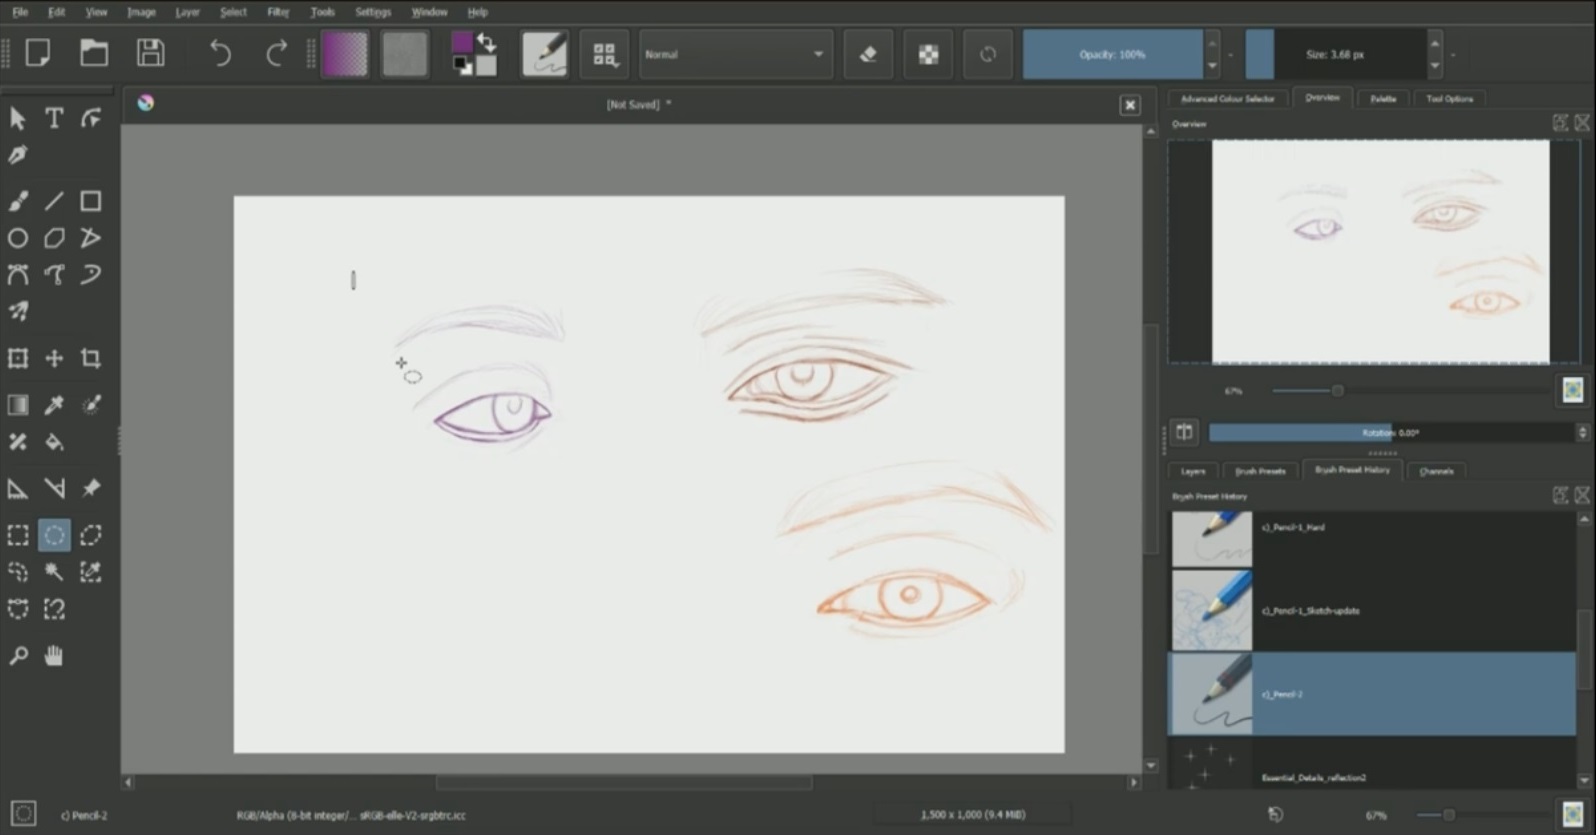Select the Gradient tool
The width and height of the screenshot is (1596, 835).
point(18,405)
